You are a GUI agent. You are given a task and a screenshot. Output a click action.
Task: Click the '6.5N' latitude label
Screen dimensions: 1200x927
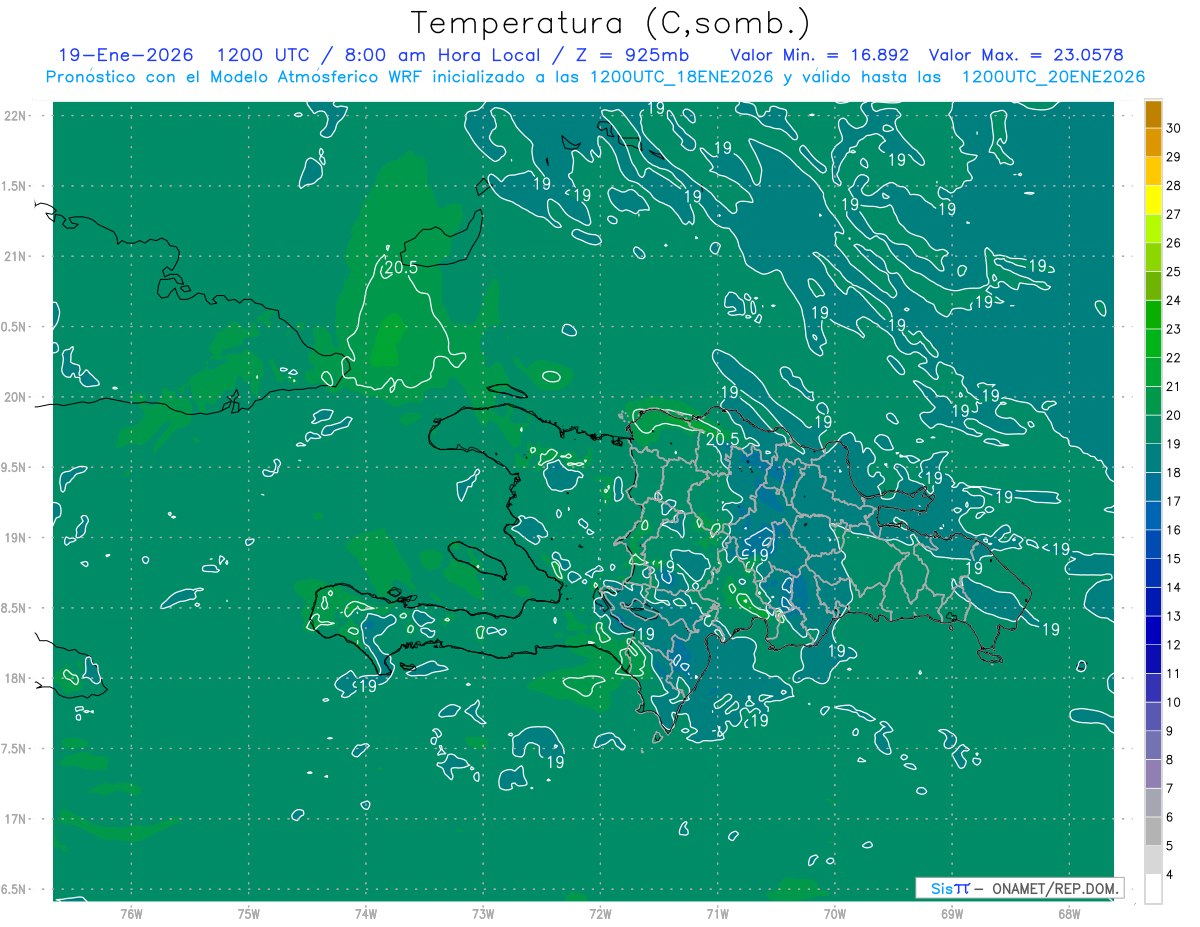point(15,890)
